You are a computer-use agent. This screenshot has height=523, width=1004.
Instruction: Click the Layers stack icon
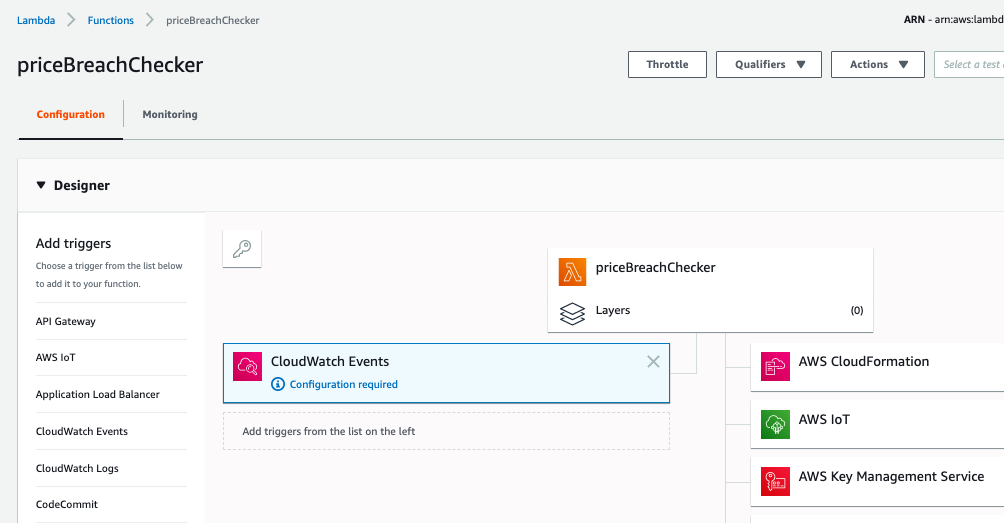572,314
